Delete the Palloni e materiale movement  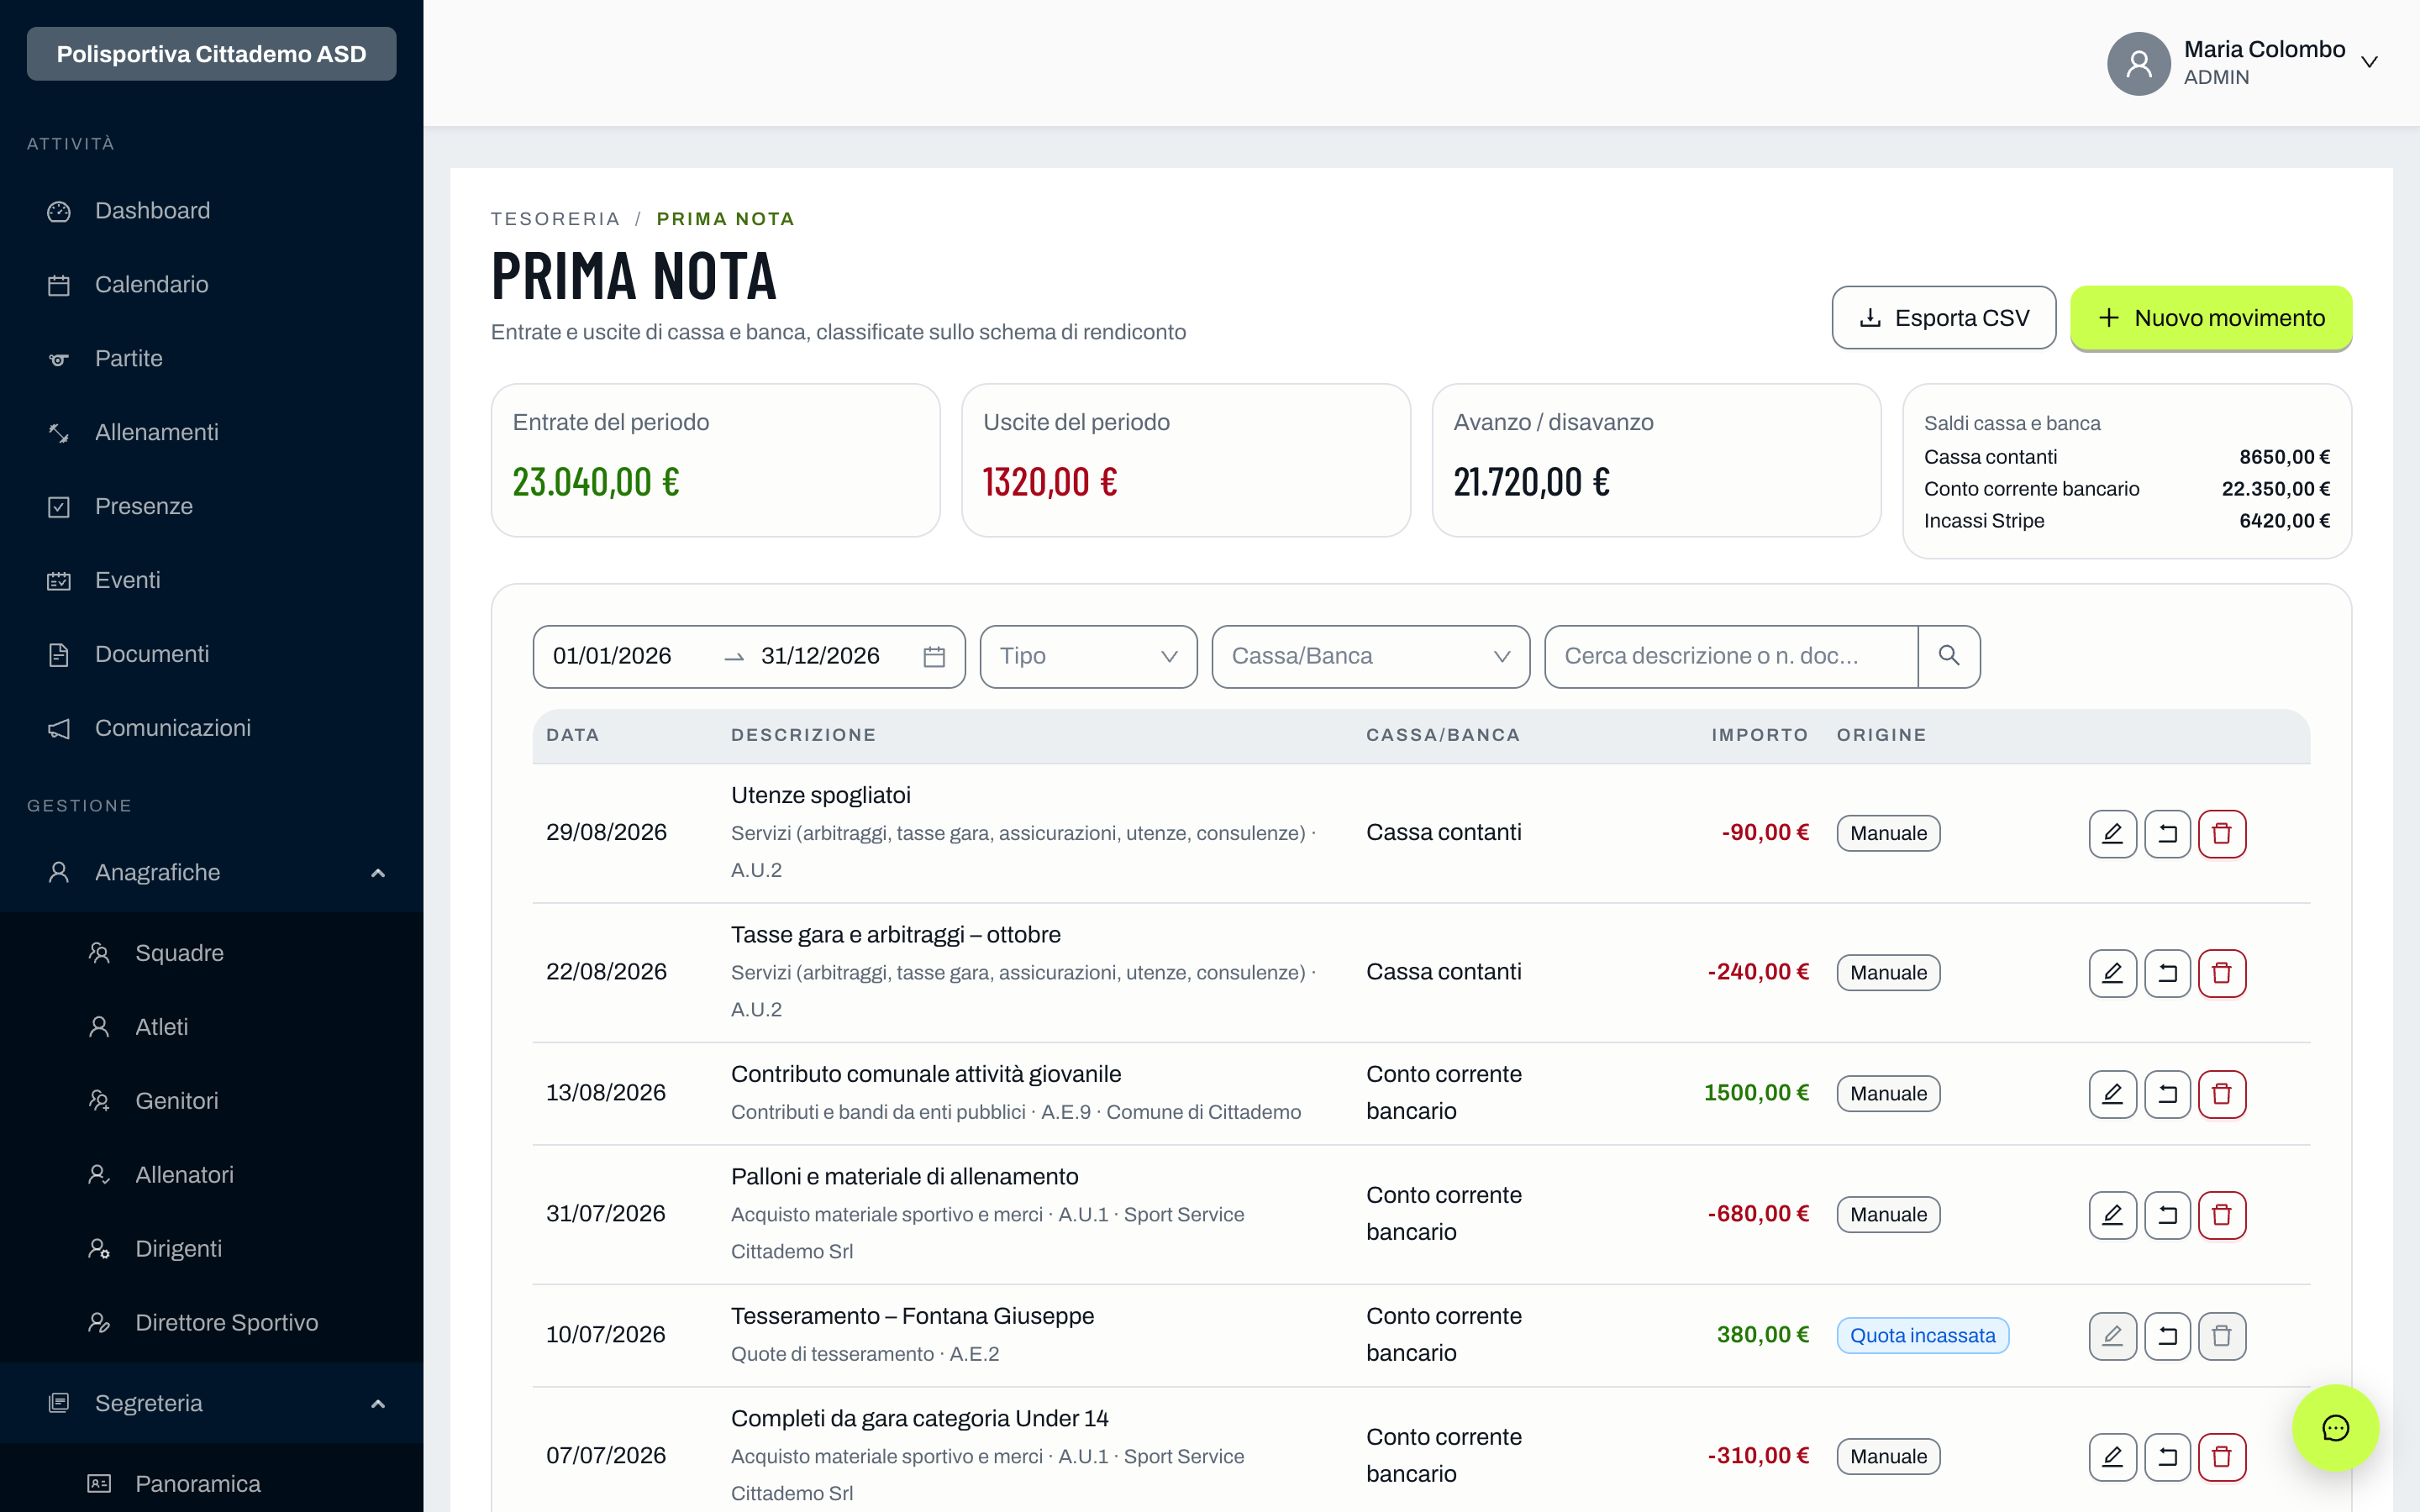coord(2222,1214)
